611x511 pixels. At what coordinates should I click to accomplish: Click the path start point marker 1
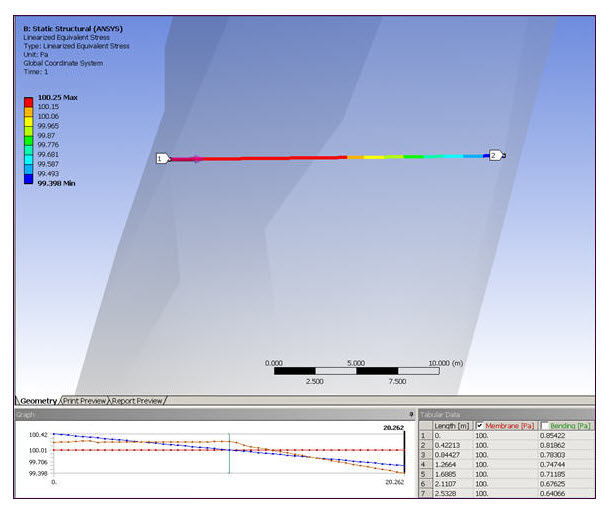click(160, 158)
